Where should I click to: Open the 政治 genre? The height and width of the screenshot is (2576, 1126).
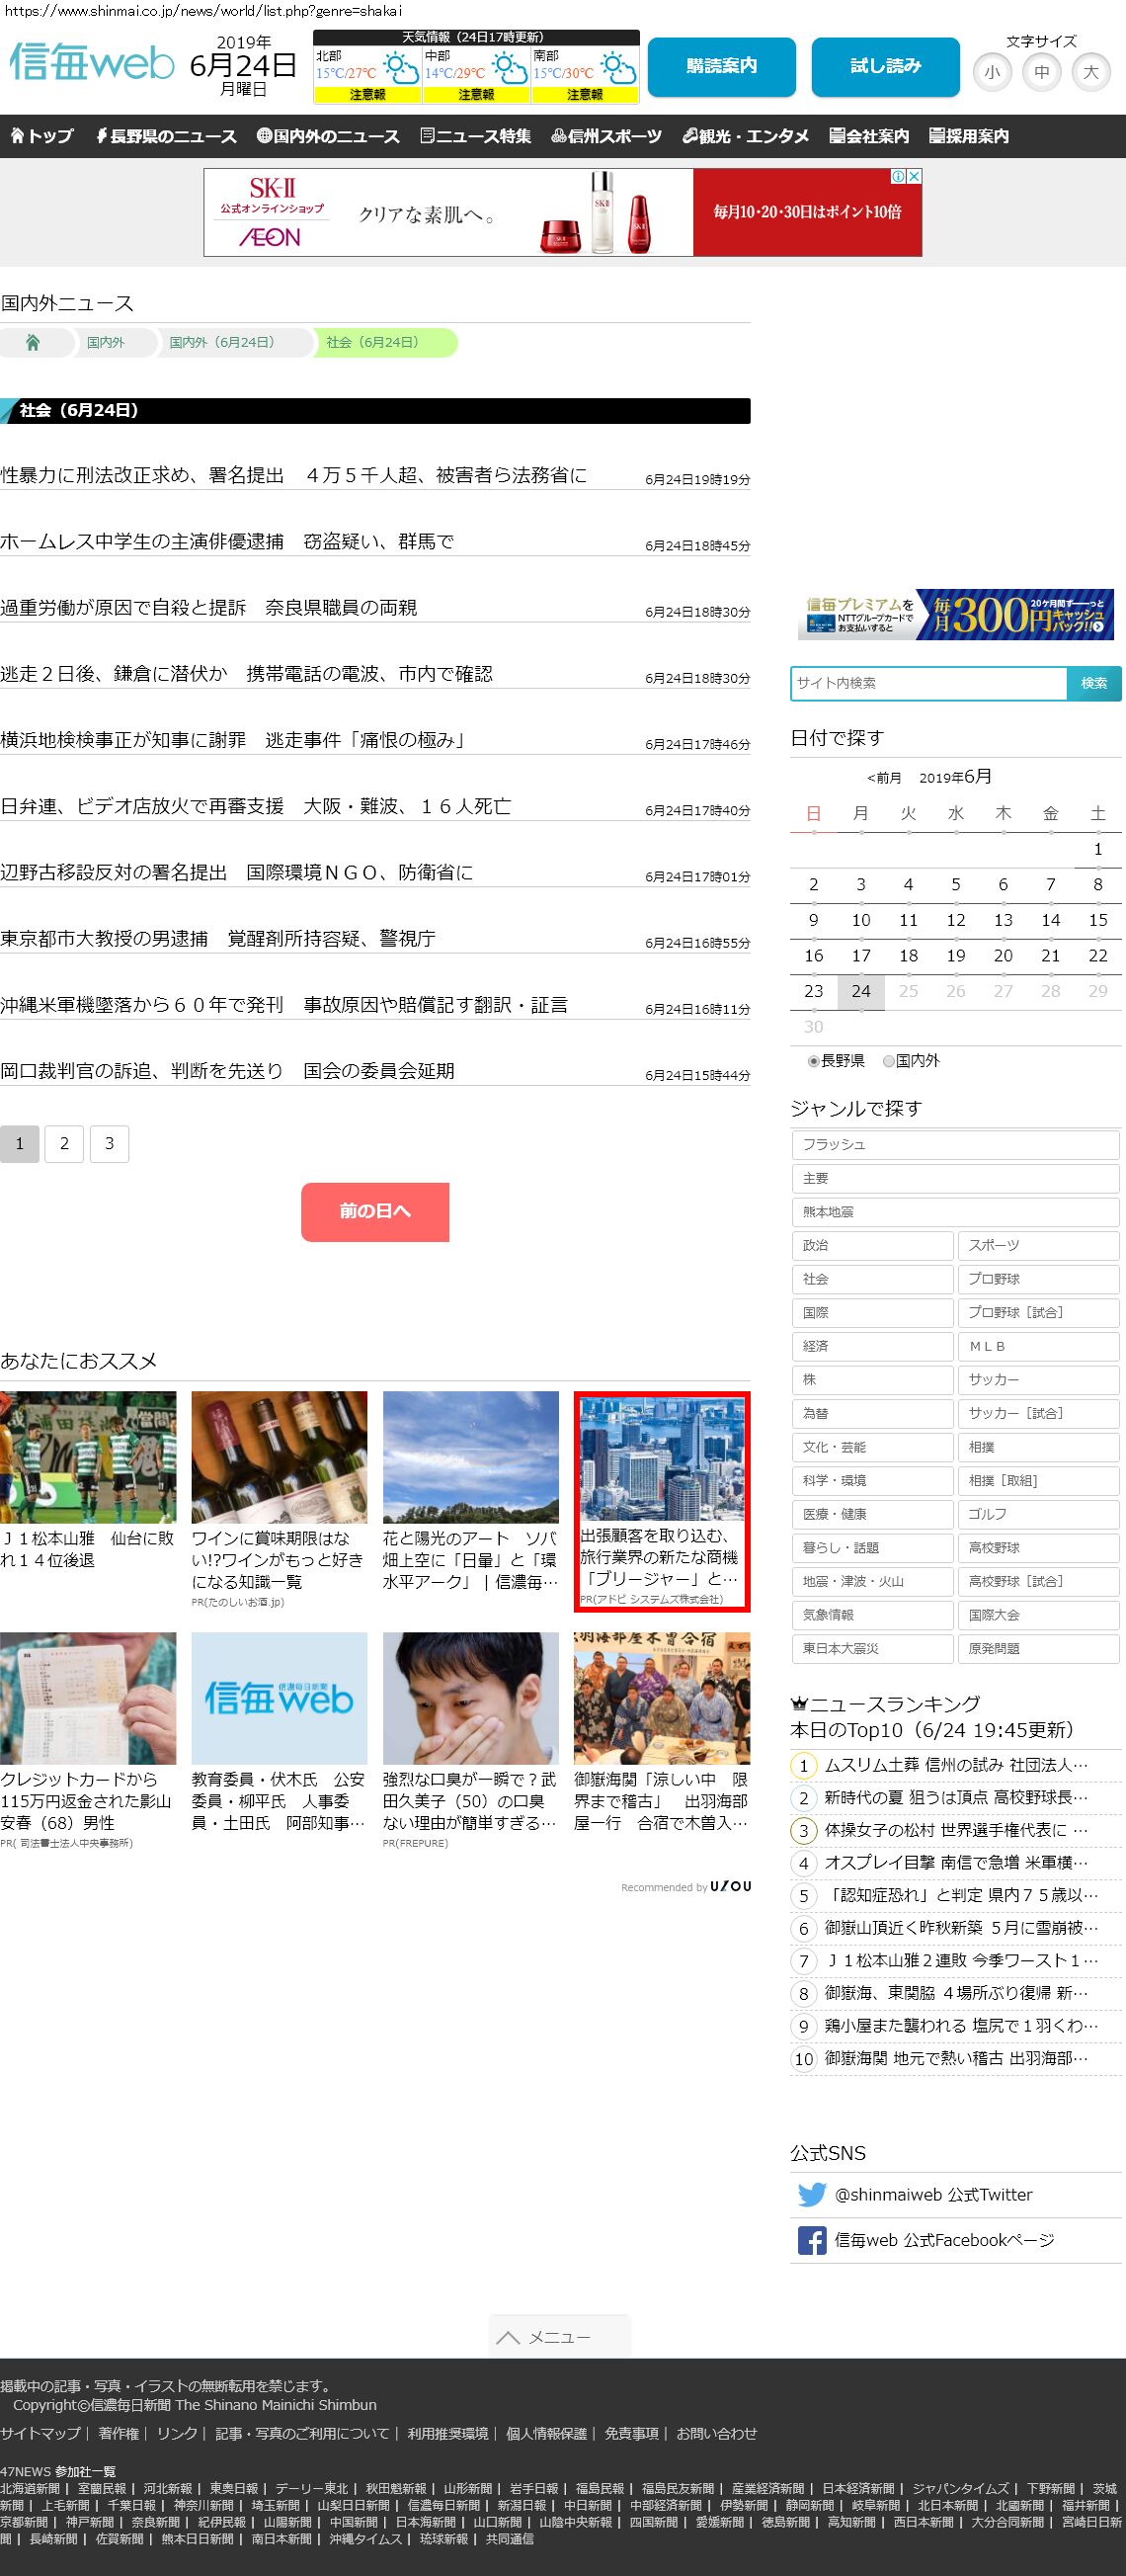coord(872,1246)
